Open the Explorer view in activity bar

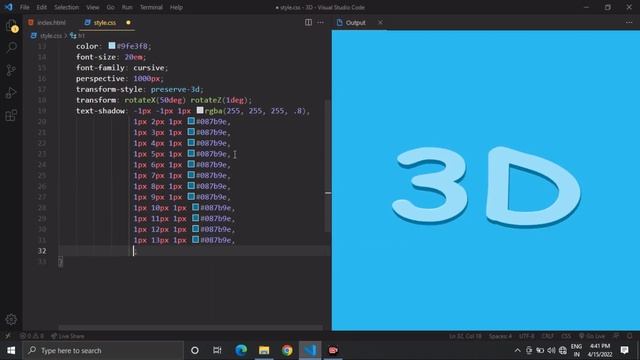(x=11, y=27)
